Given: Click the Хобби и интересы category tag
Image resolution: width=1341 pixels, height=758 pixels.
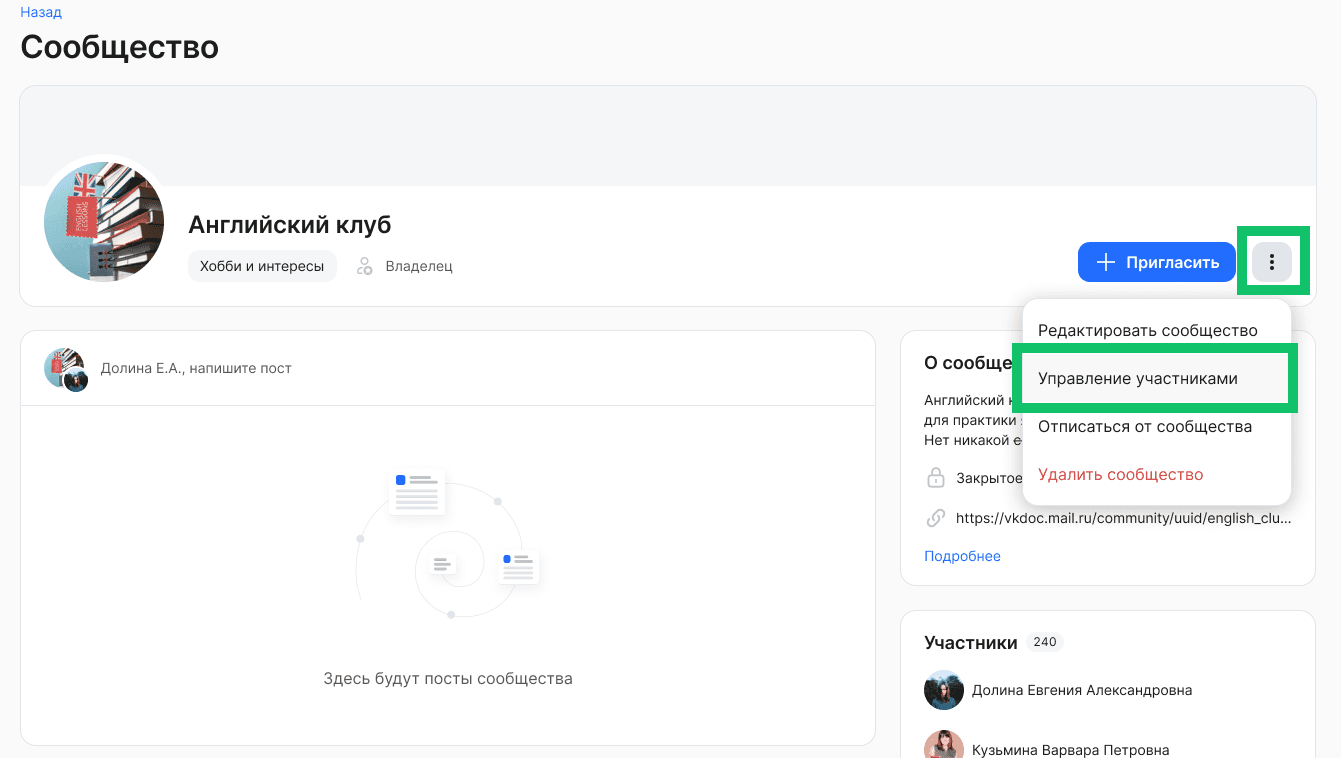Looking at the screenshot, I should [262, 267].
